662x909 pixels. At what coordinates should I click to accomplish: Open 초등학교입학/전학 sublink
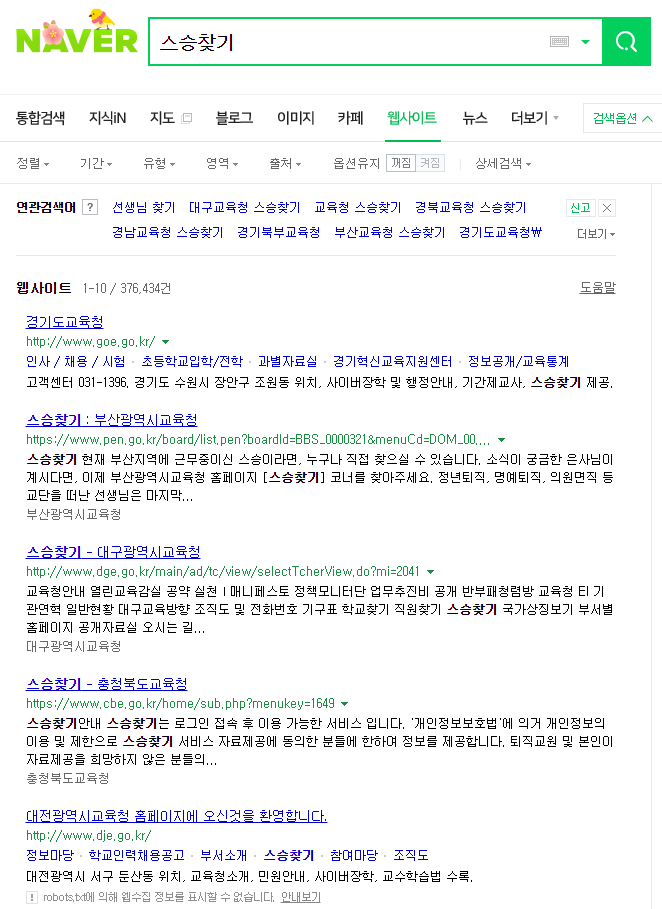point(192,362)
